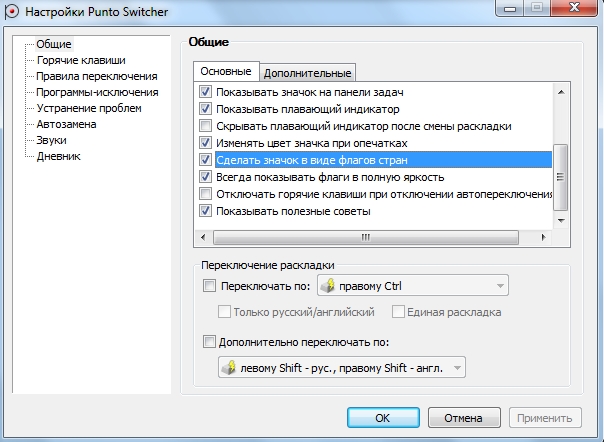604x442 pixels.
Task: Click lightning key icon beside левому Shift
Action: coord(229,368)
